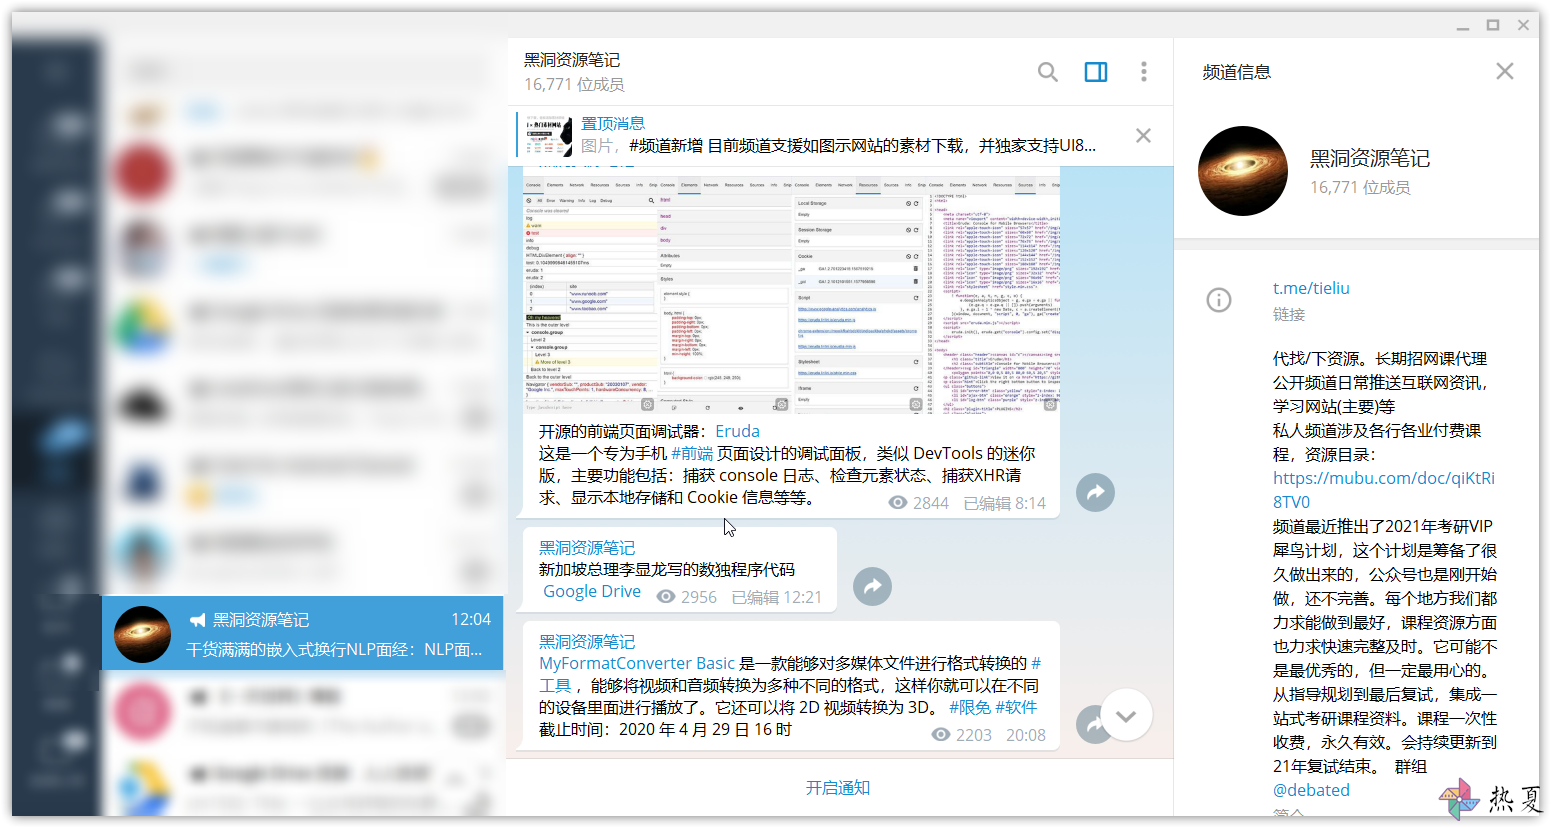Click the info circle icon in channel info
This screenshot has width=1551, height=828.
(1219, 300)
